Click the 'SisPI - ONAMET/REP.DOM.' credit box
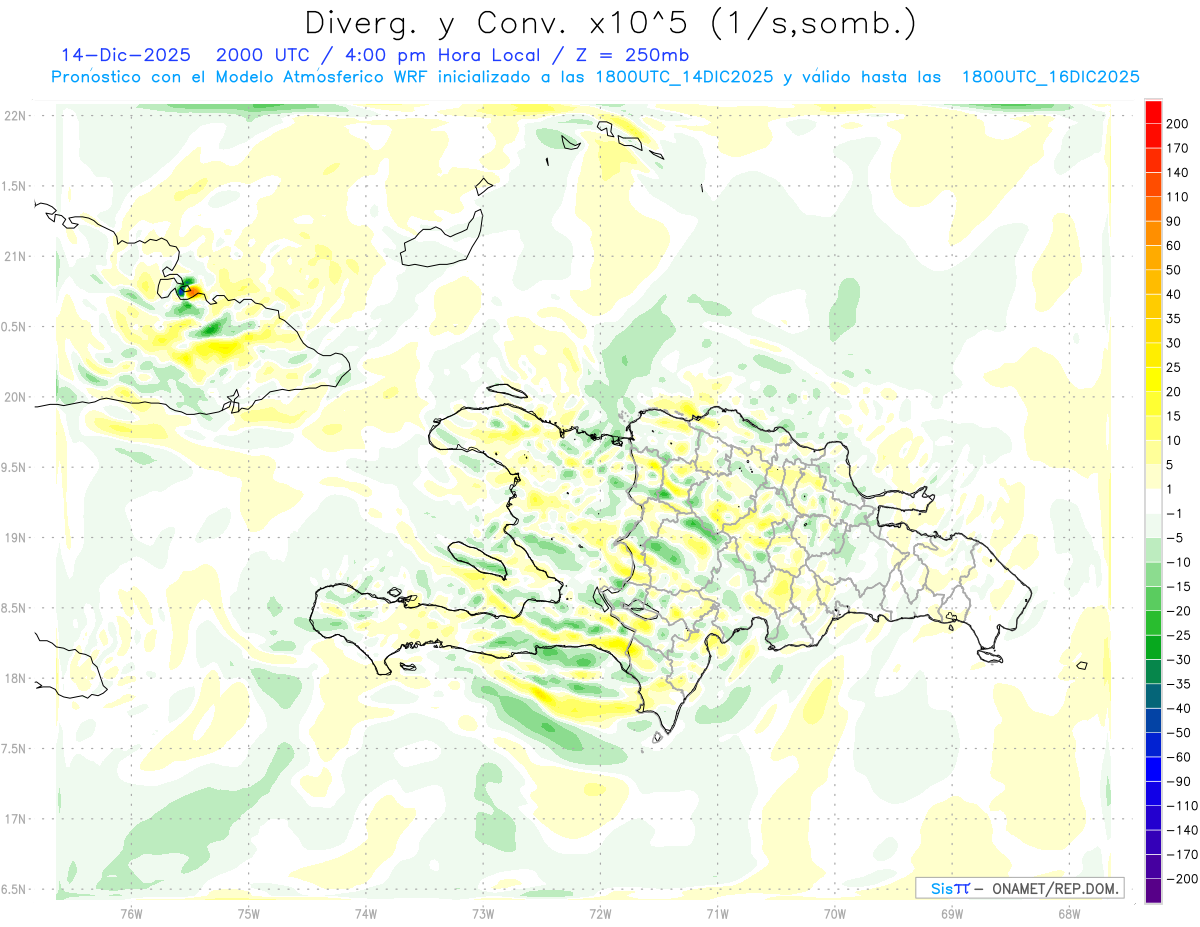Image resolution: width=1200 pixels, height=927 pixels. [1019, 888]
